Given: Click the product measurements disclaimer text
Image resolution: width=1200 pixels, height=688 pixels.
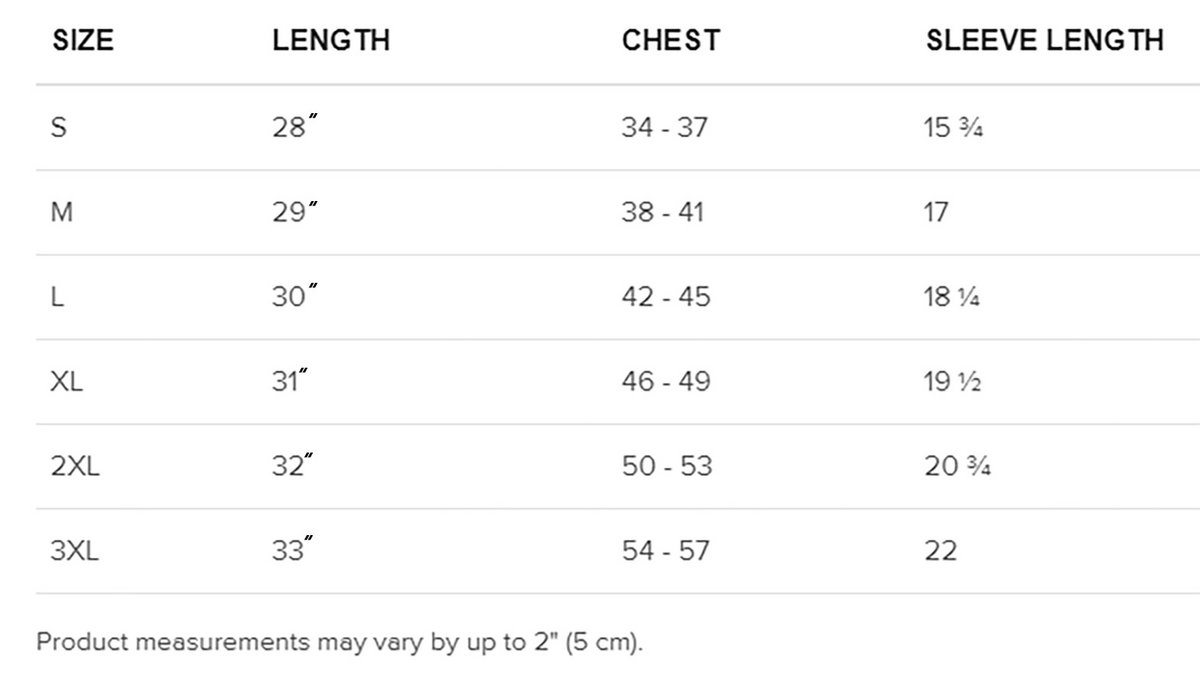Looking at the screenshot, I should coord(340,641).
